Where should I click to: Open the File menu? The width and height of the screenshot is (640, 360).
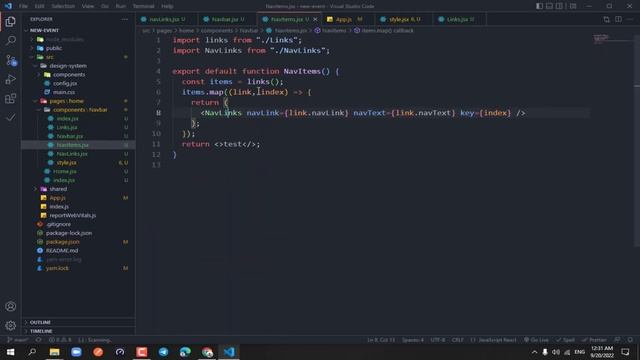click(23, 6)
